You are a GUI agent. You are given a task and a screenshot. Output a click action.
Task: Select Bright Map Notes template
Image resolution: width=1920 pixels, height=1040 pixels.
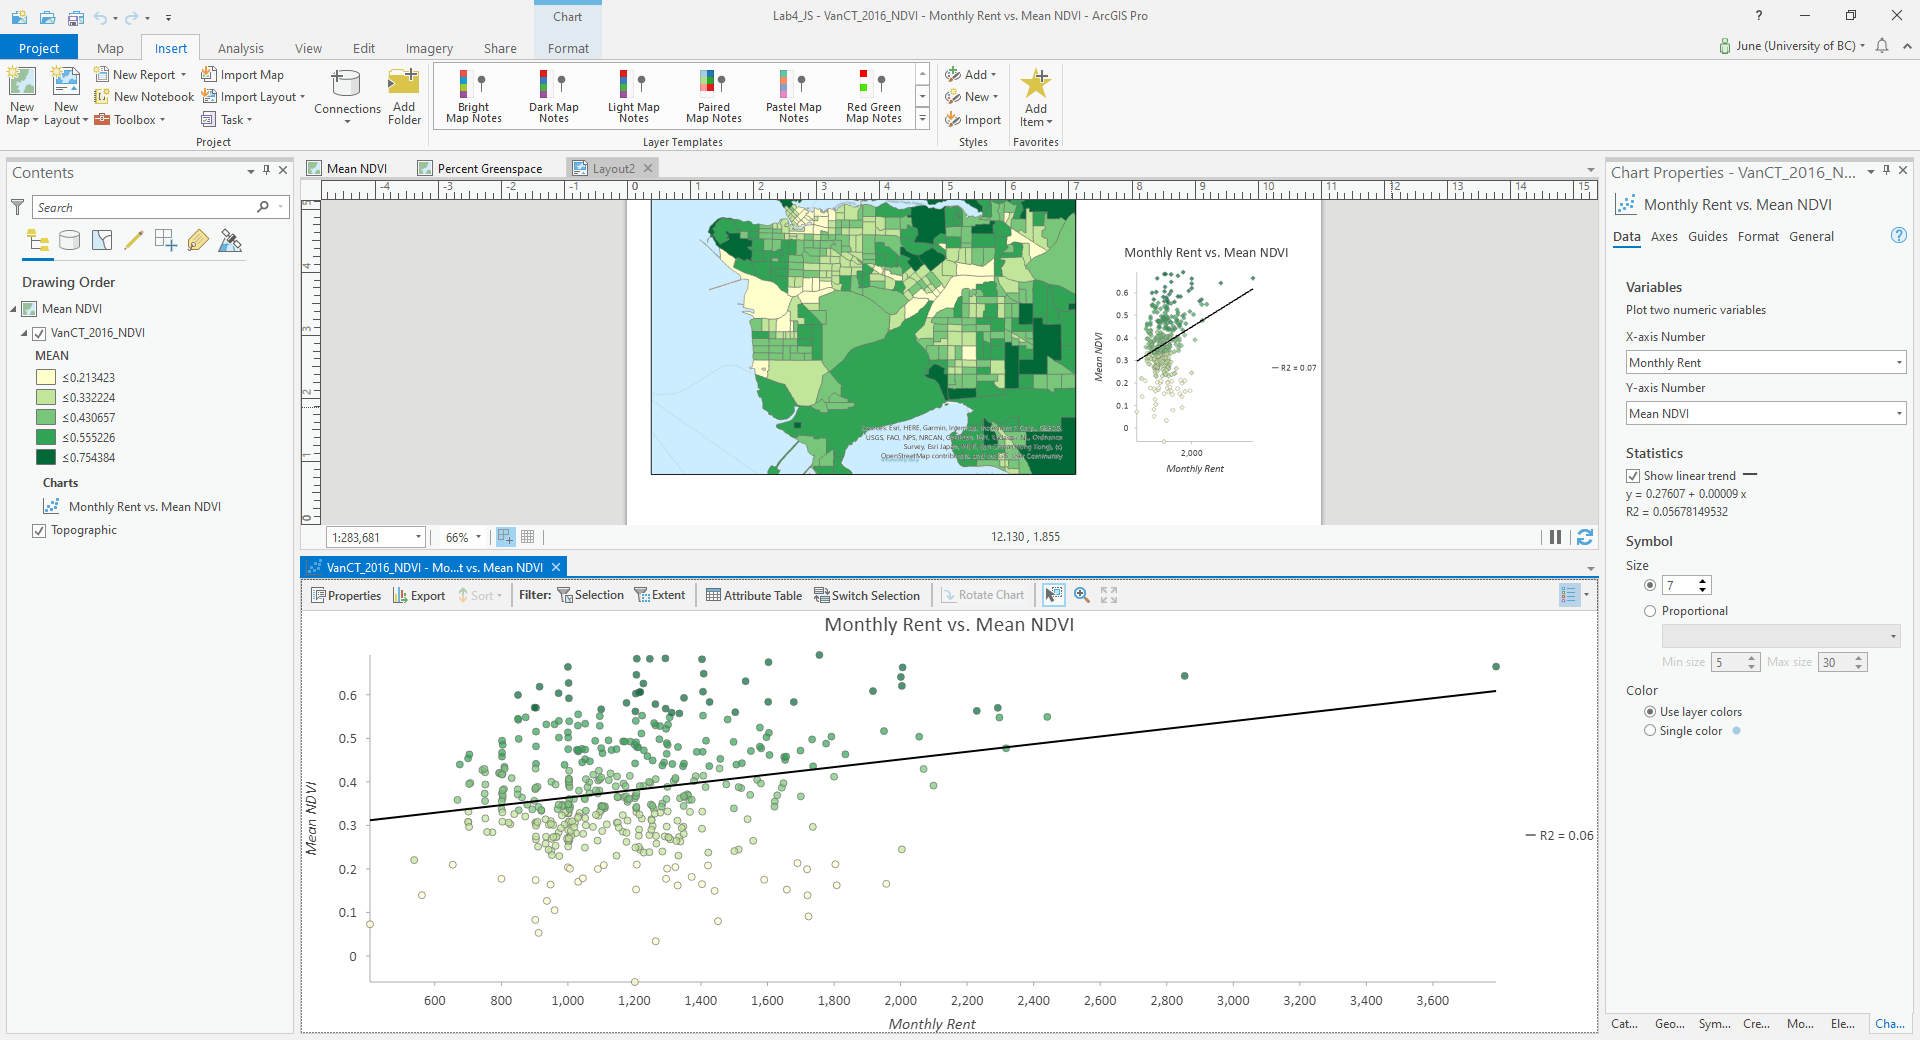coord(473,96)
